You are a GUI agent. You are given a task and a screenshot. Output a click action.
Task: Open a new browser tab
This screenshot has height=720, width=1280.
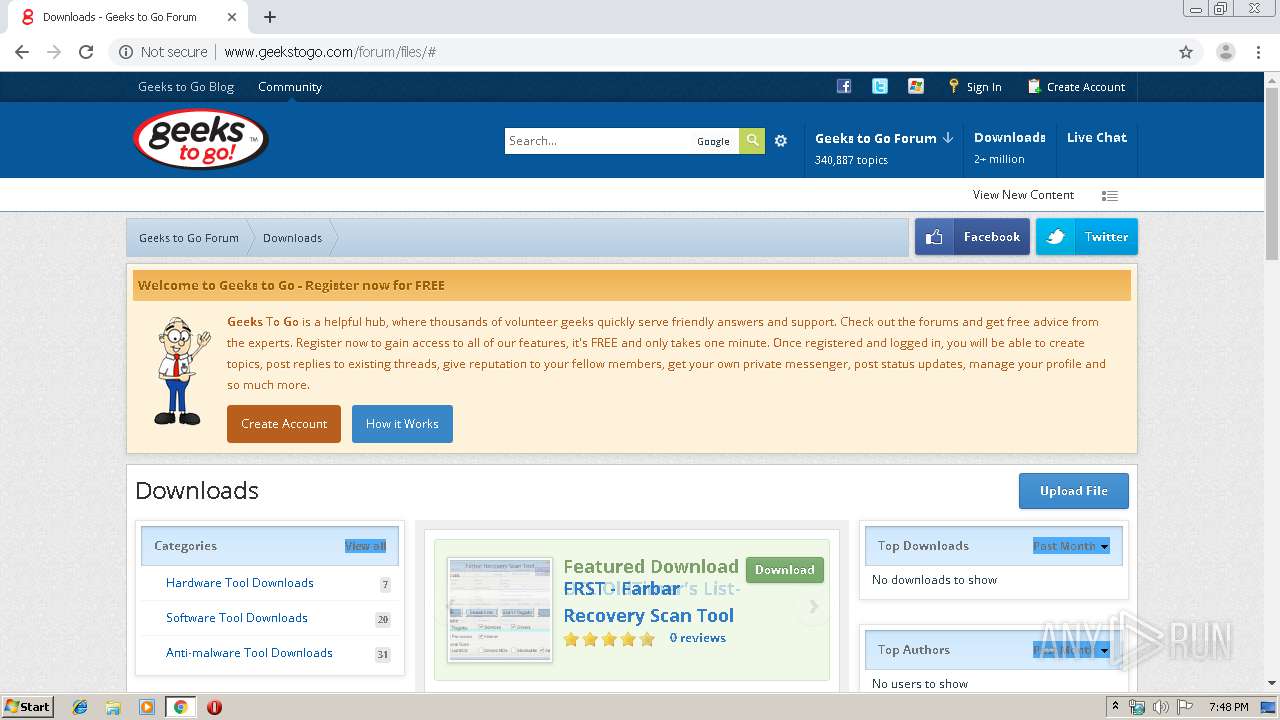[270, 17]
